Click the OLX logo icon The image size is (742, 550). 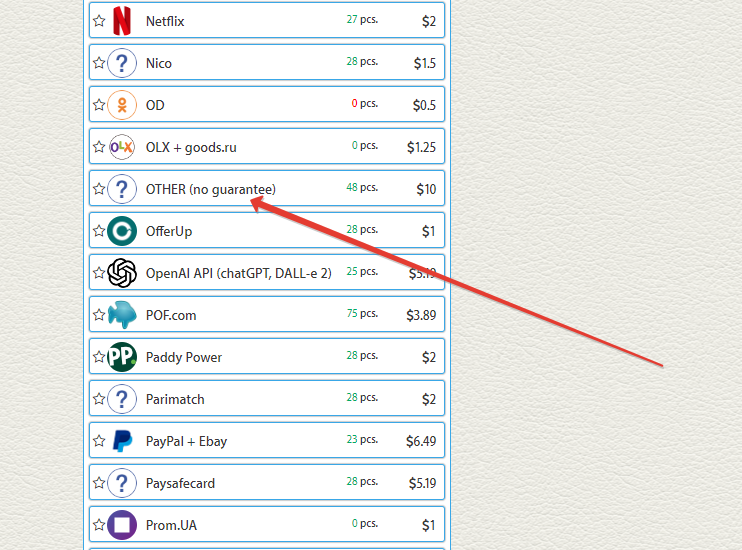pos(122,147)
